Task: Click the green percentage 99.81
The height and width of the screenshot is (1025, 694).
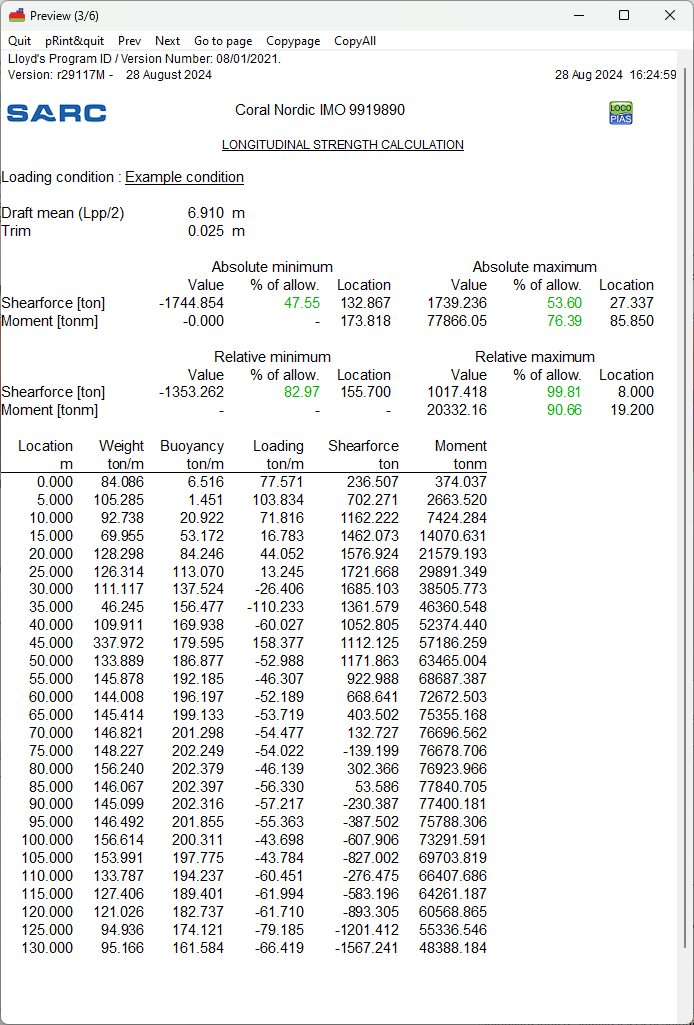Action: [564, 392]
